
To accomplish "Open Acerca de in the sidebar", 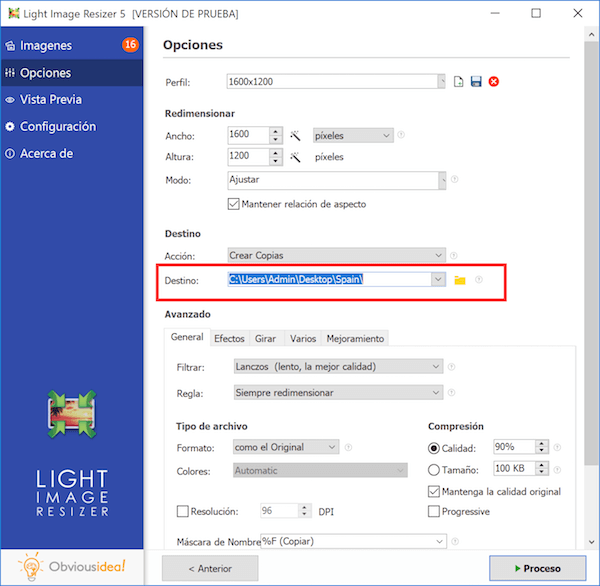I will point(72,153).
